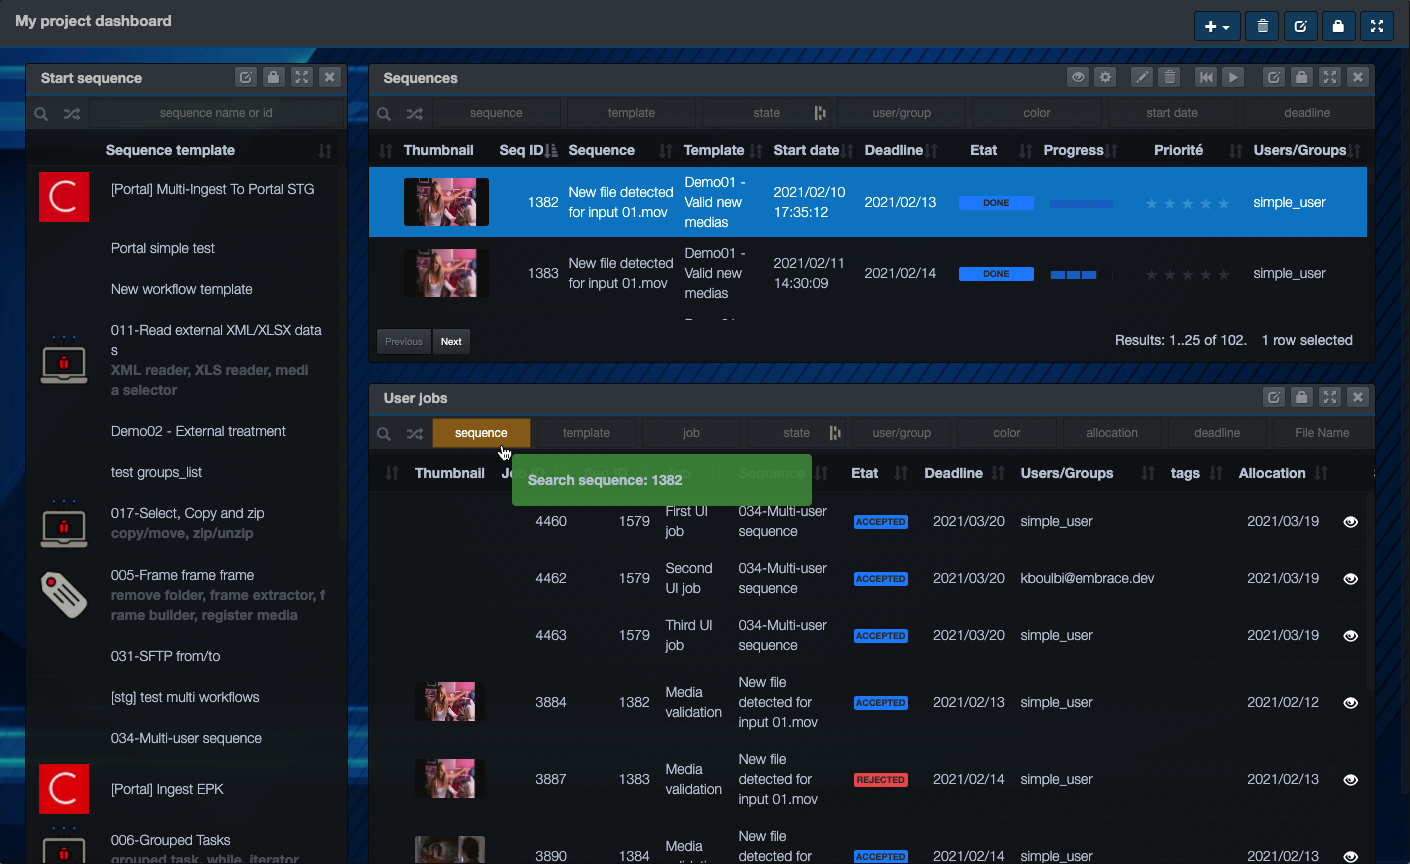
Task: Click the edit widget icon in User jobs panel
Action: pyautogui.click(x=1274, y=397)
